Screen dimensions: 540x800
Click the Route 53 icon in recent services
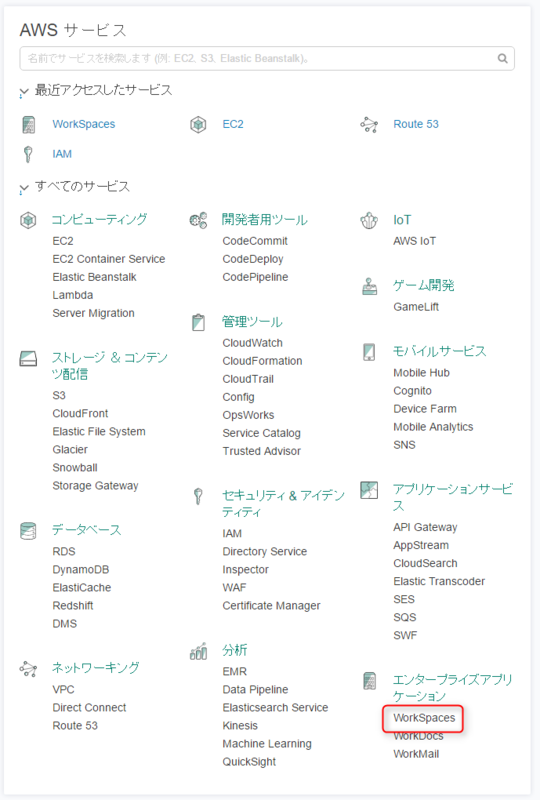(x=369, y=124)
